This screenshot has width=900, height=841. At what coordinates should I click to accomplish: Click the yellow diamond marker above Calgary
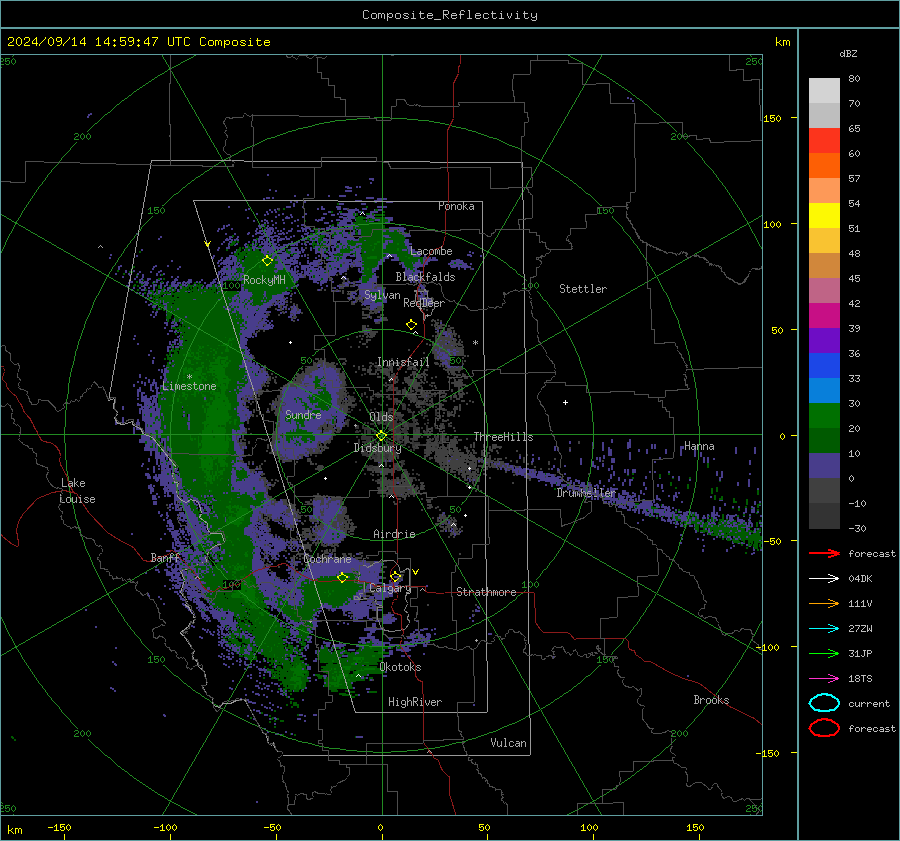(x=395, y=576)
